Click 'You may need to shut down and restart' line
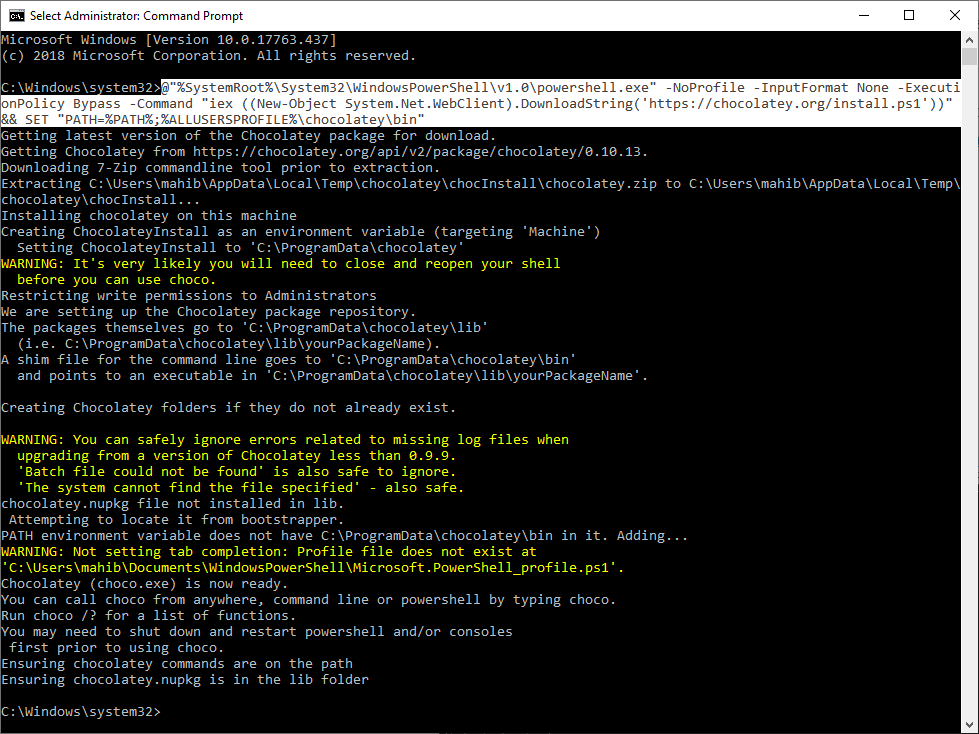 (x=257, y=632)
